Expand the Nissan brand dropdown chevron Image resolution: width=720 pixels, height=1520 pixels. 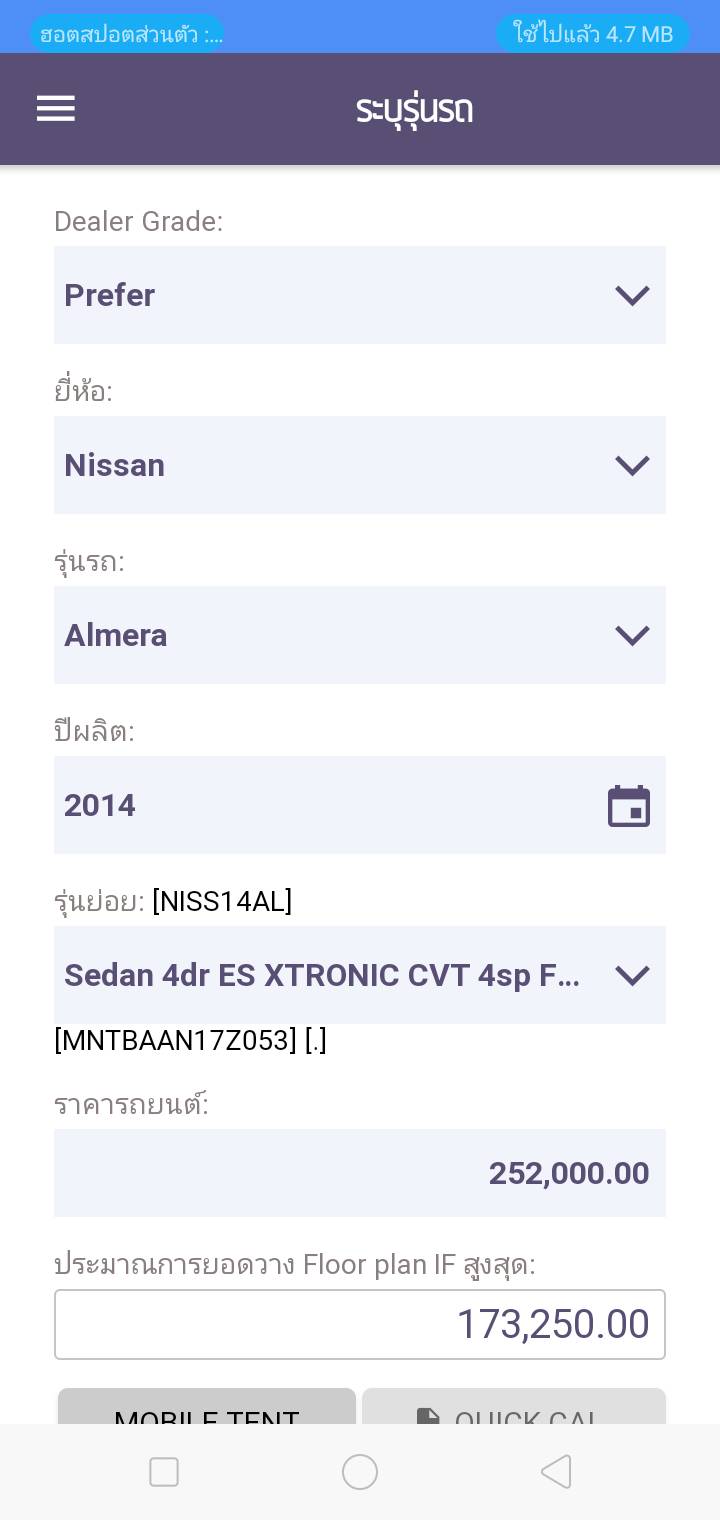632,466
